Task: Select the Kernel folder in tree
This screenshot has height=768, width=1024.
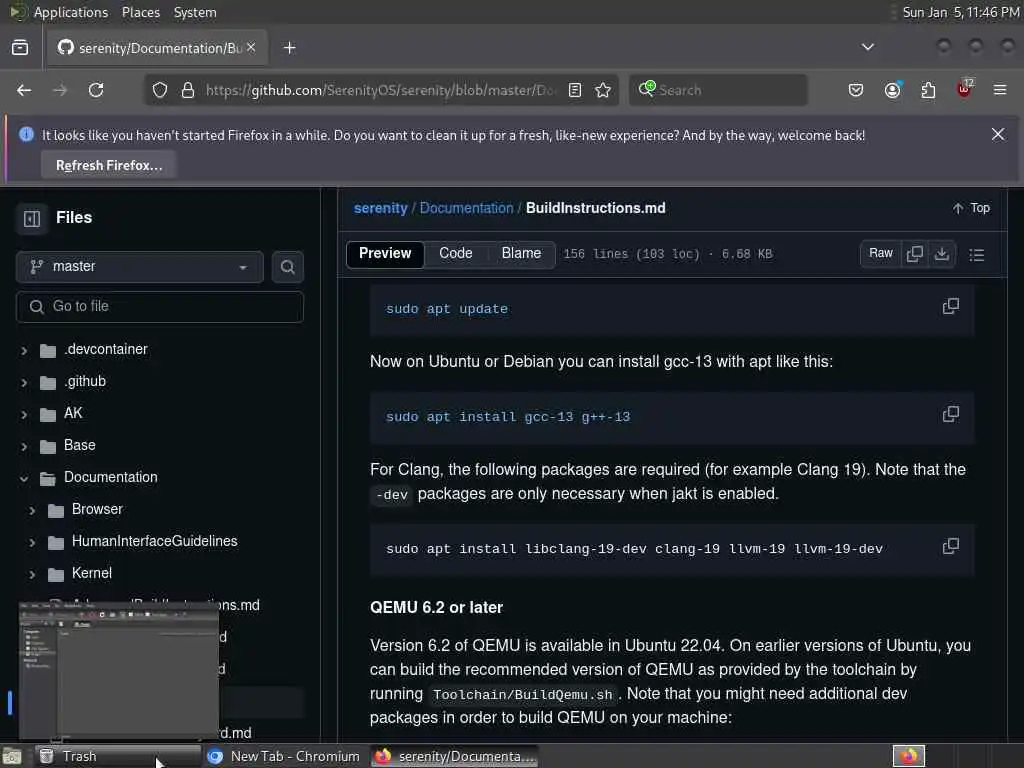Action: (91, 573)
